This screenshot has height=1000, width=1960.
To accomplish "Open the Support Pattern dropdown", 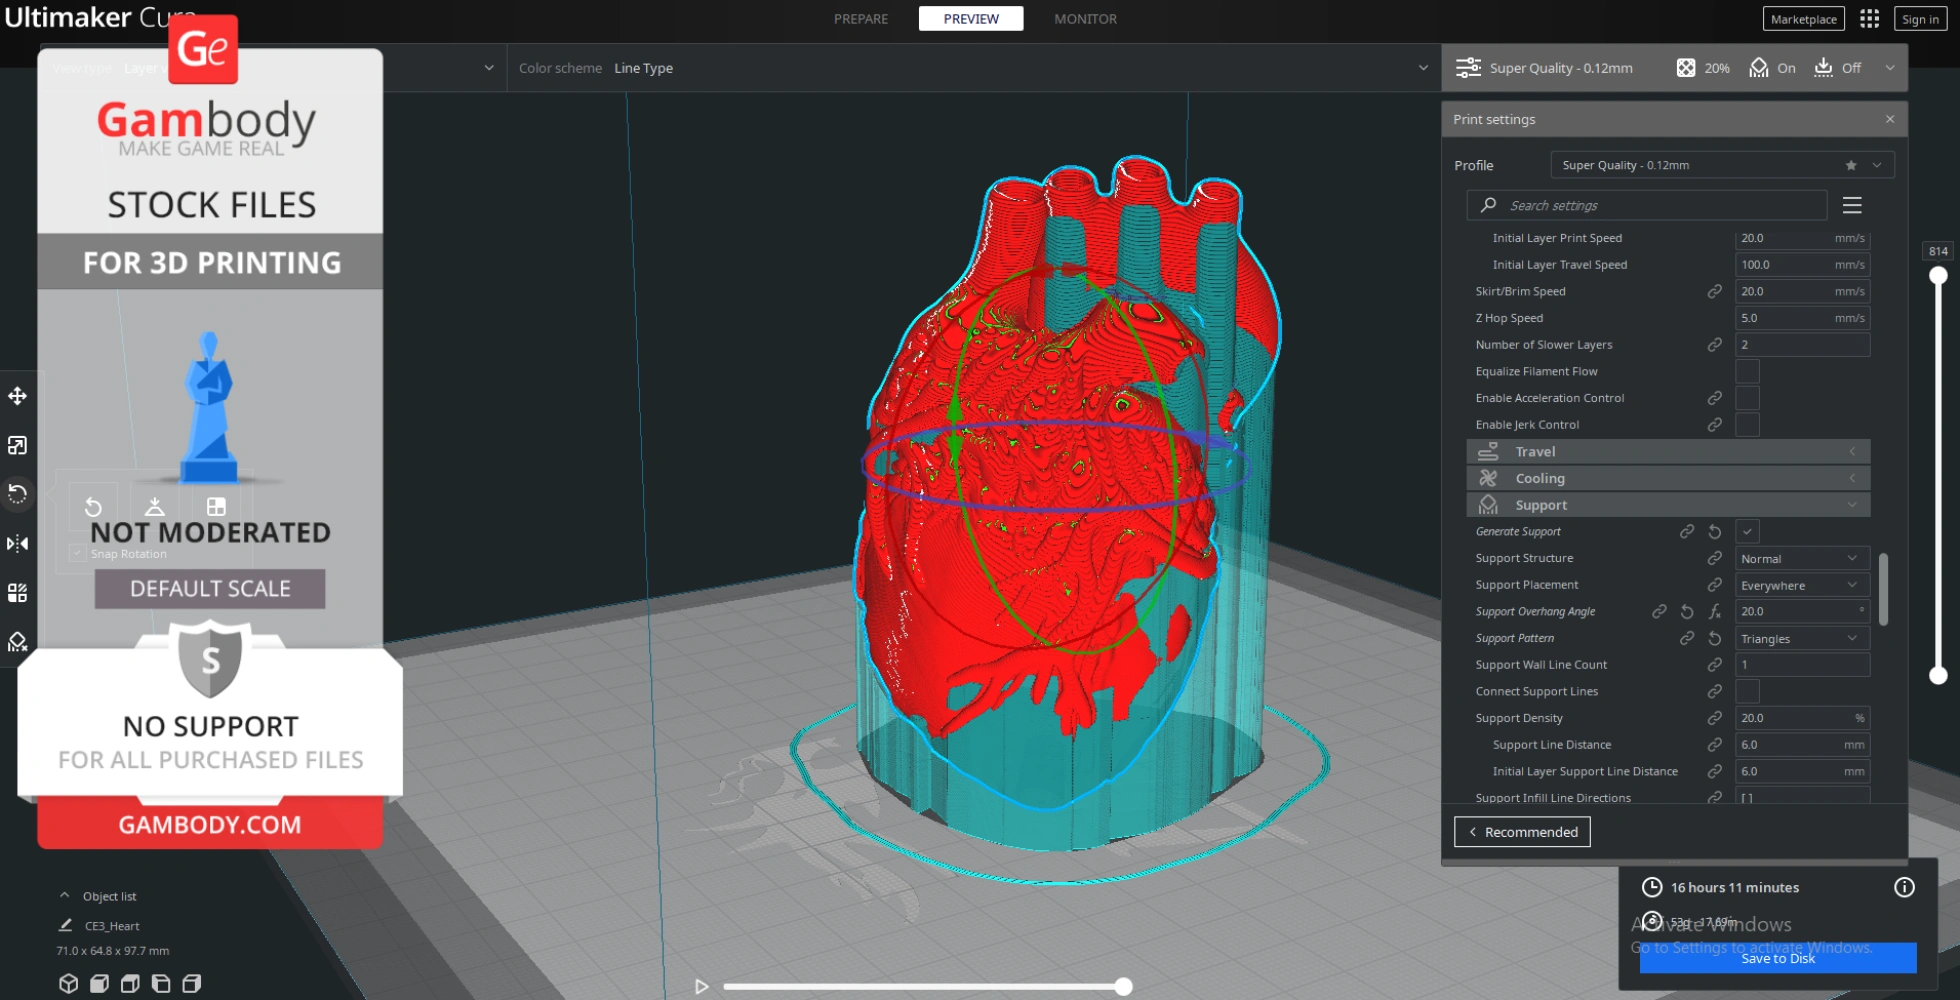I will pos(1801,638).
